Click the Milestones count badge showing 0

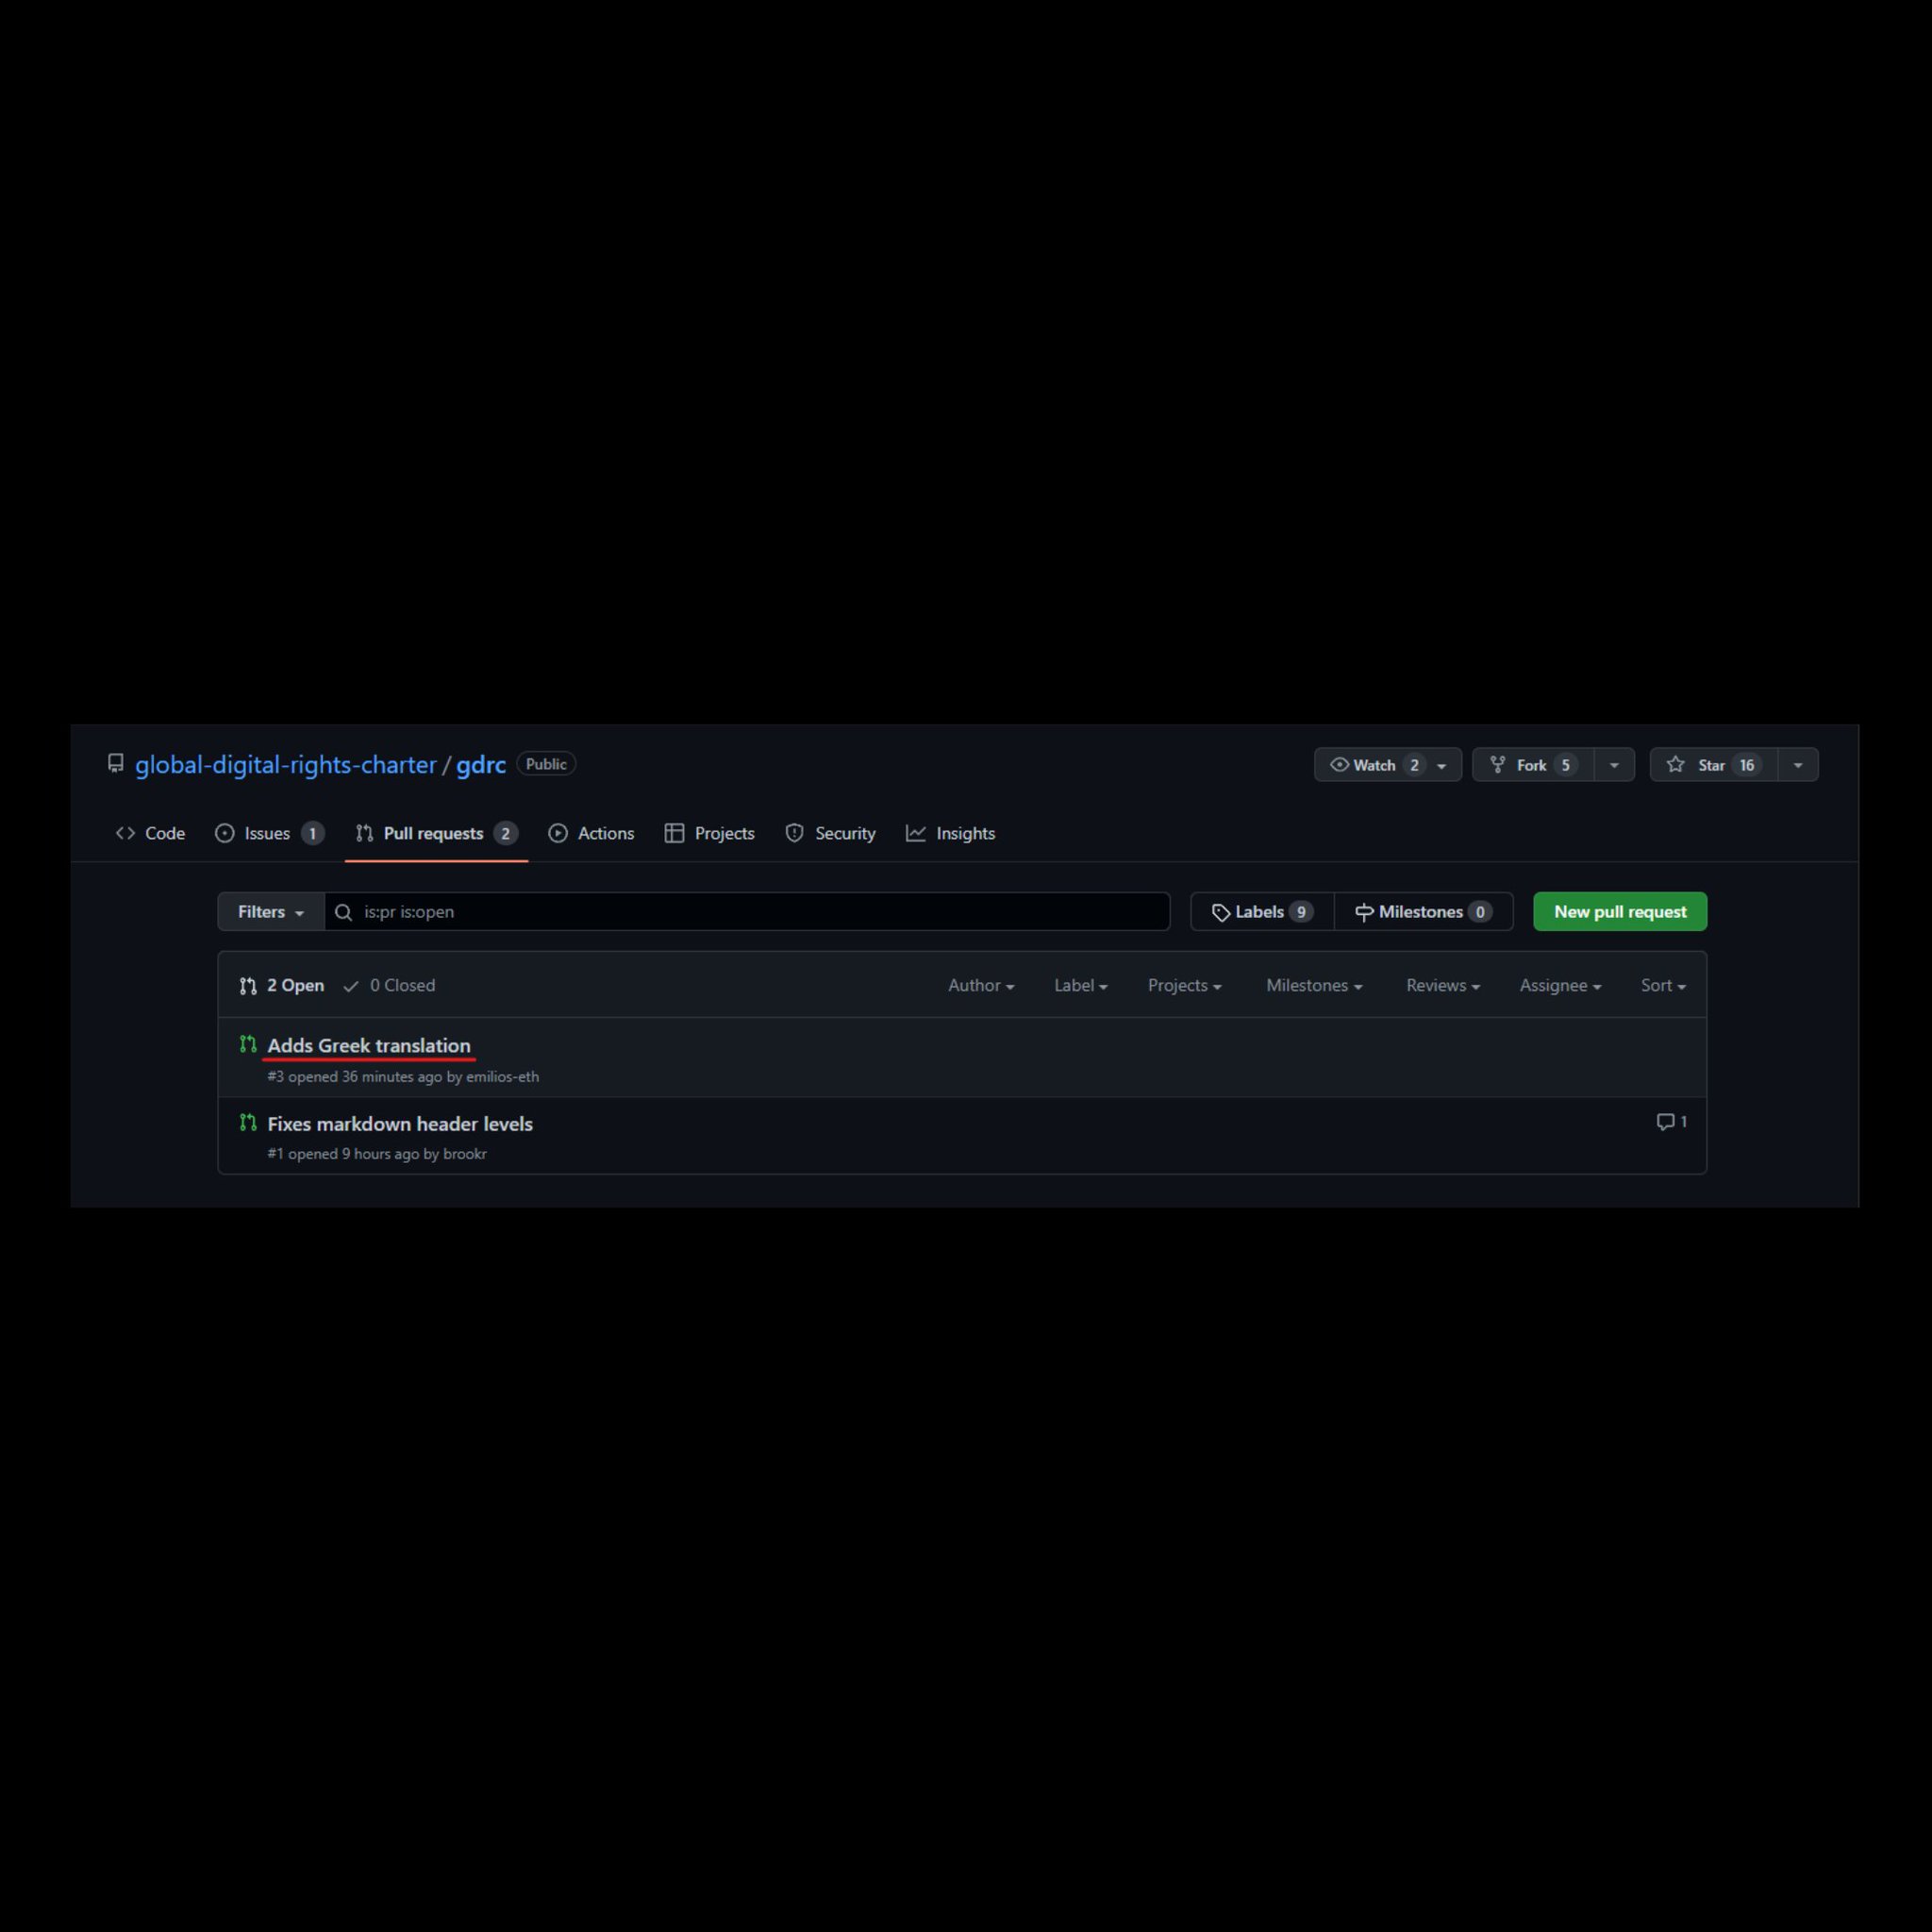point(1480,912)
